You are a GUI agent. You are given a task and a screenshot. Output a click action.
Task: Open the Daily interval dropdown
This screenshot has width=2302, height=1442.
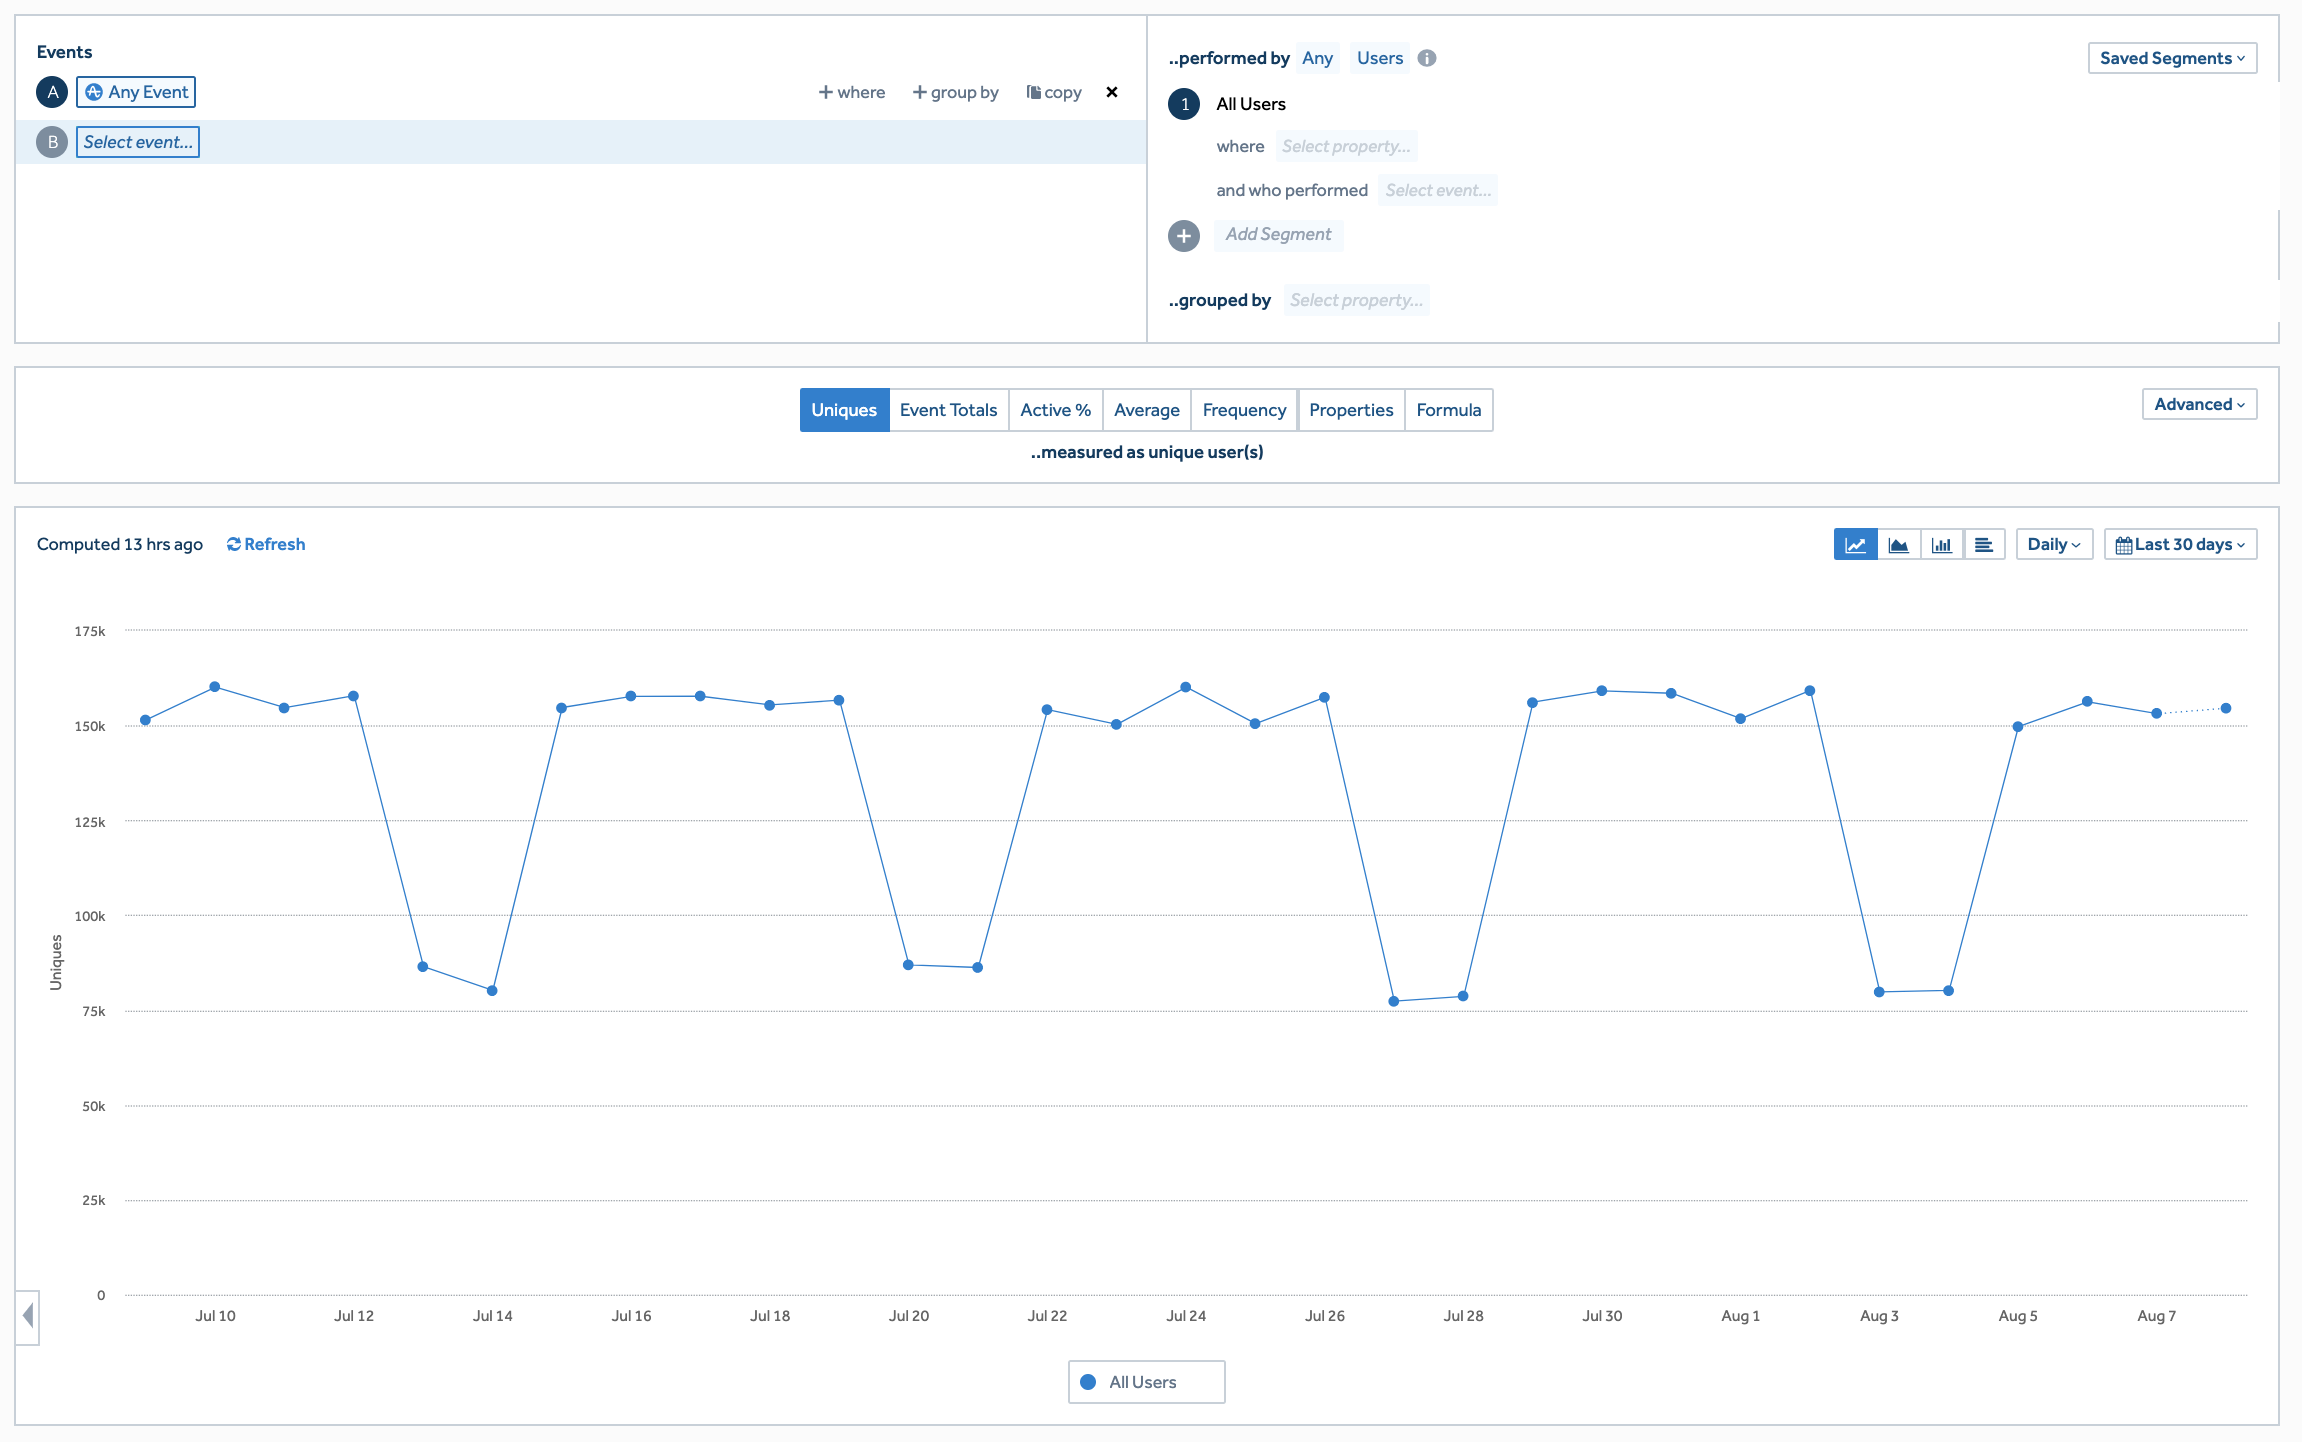tap(2054, 544)
